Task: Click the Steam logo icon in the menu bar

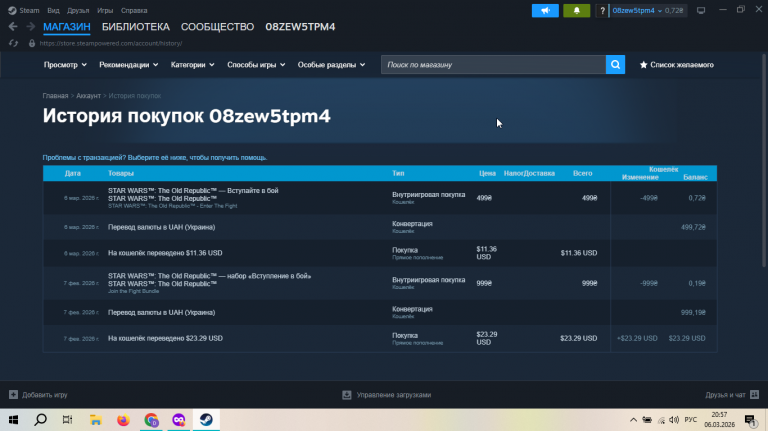Action: 12,10
